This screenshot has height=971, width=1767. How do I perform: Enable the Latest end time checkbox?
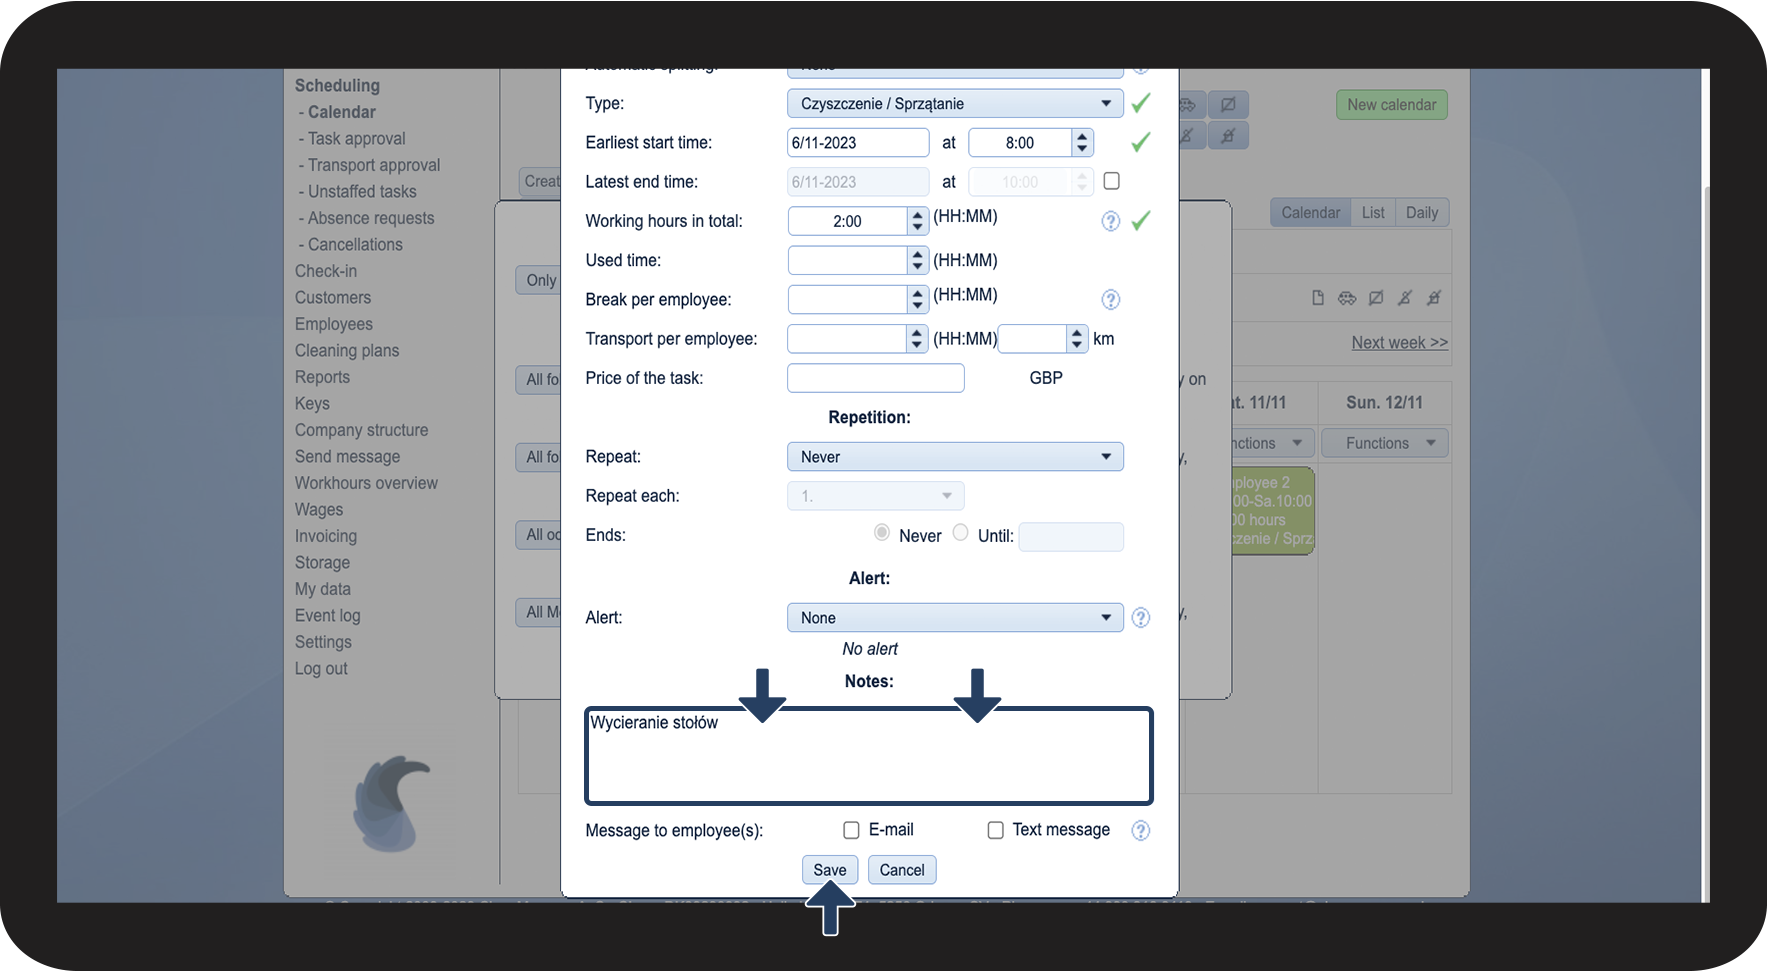tap(1111, 181)
